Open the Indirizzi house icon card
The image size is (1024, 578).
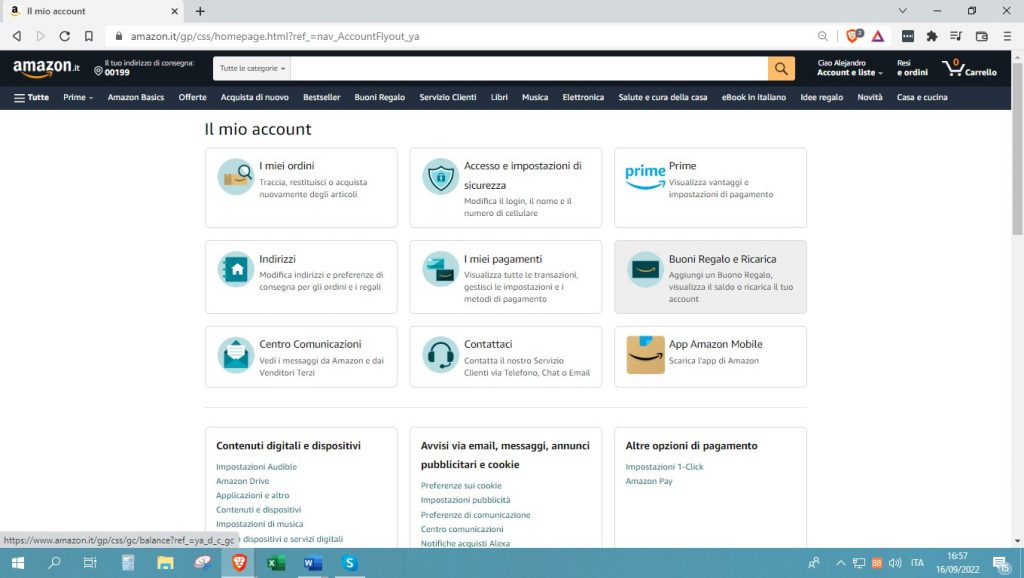[300, 277]
